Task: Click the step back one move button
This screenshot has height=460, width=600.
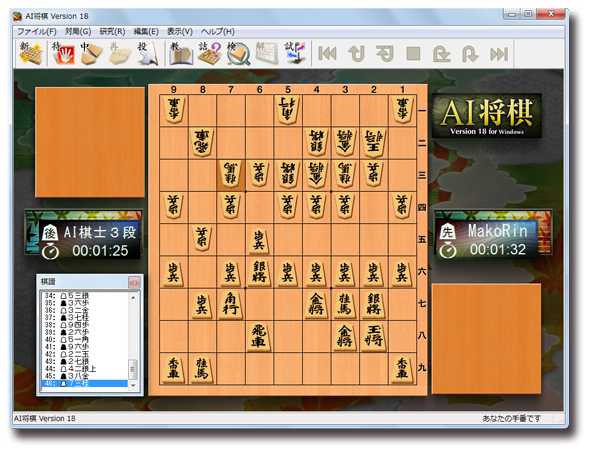Action: [385, 54]
